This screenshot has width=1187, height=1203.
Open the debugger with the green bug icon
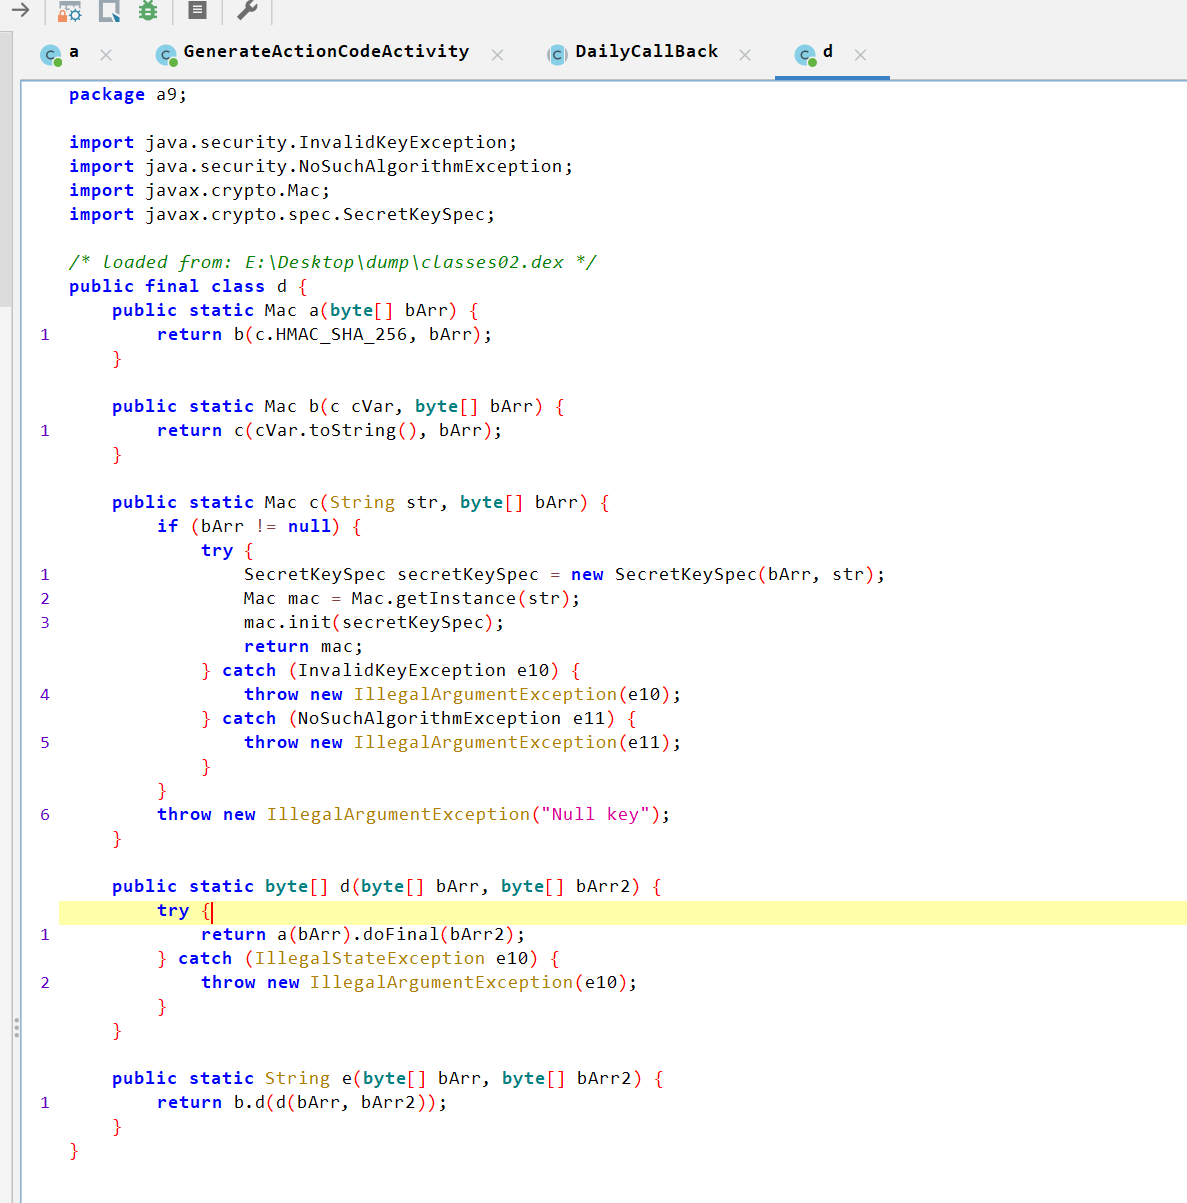pyautogui.click(x=148, y=11)
